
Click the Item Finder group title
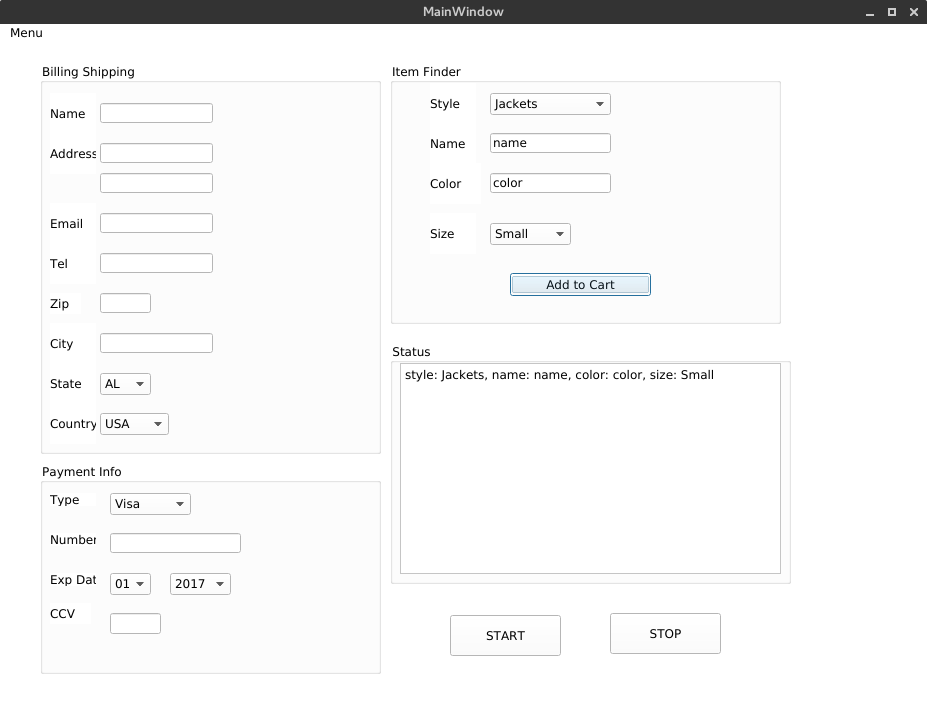click(x=426, y=72)
